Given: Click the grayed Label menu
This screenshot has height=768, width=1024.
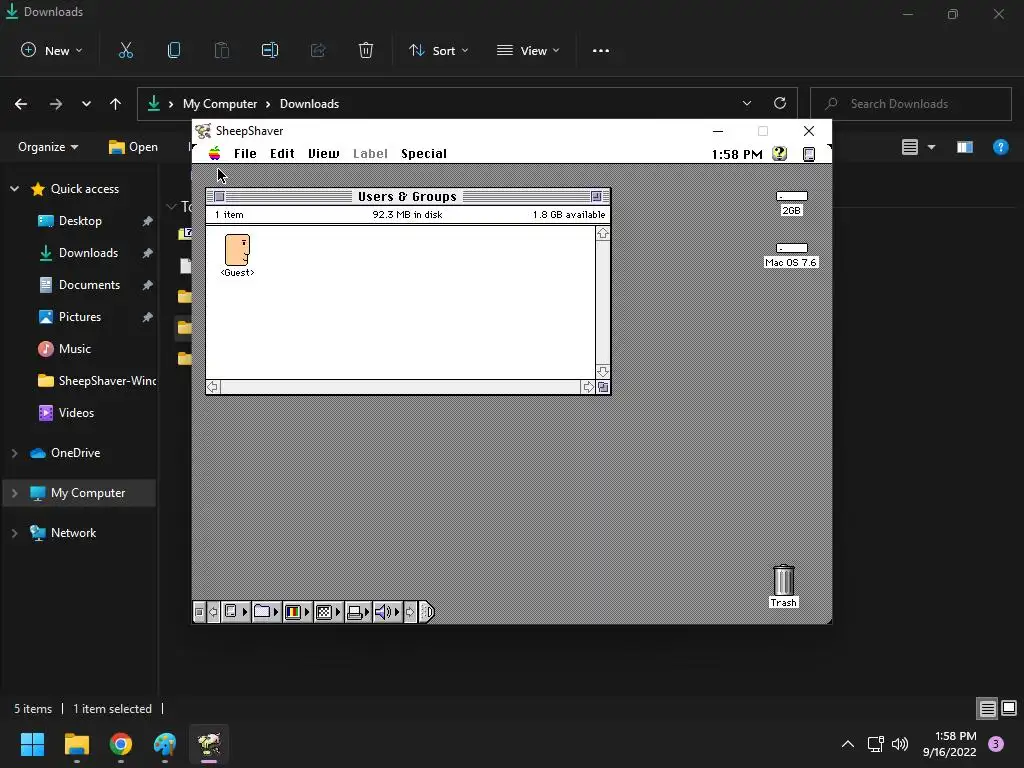Looking at the screenshot, I should [x=370, y=153].
